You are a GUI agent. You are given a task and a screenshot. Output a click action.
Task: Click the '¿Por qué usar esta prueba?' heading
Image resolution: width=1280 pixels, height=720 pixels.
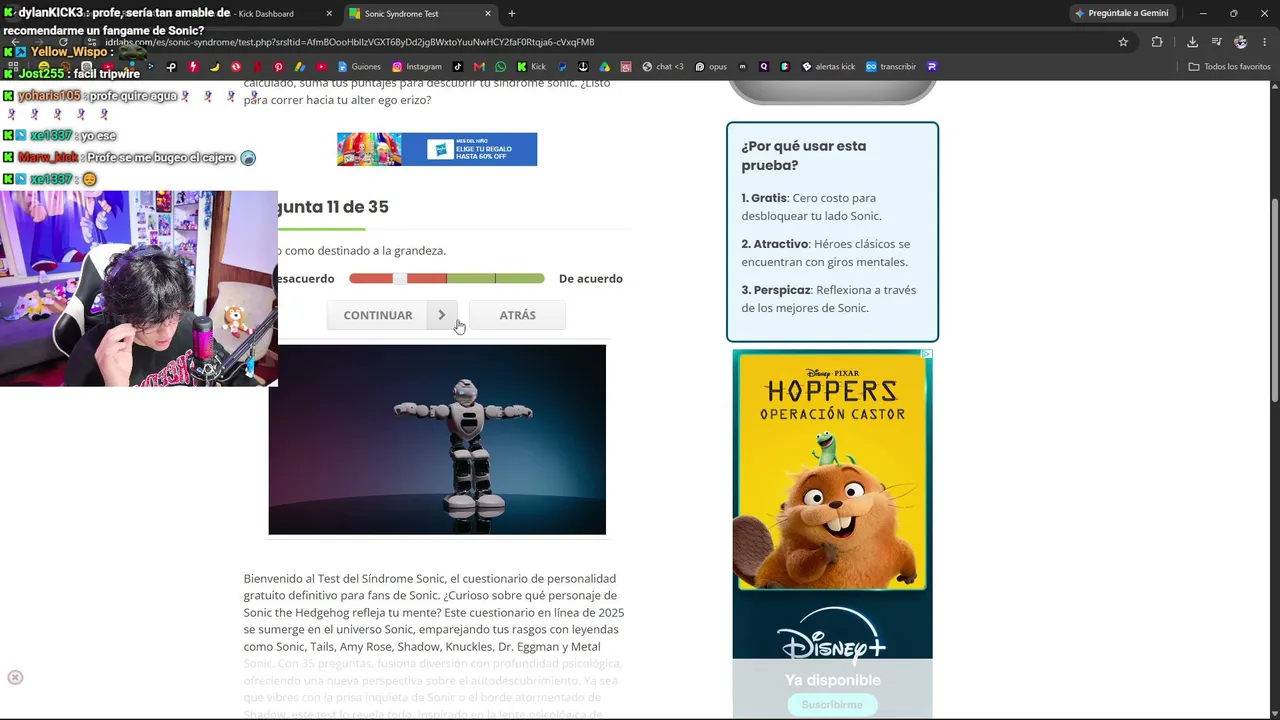804,156
